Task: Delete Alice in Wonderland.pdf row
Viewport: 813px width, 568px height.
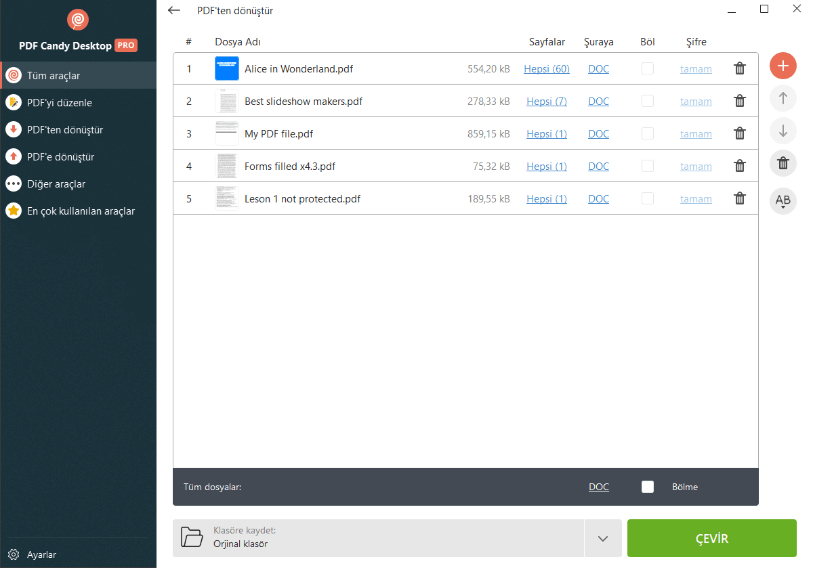Action: (x=740, y=68)
